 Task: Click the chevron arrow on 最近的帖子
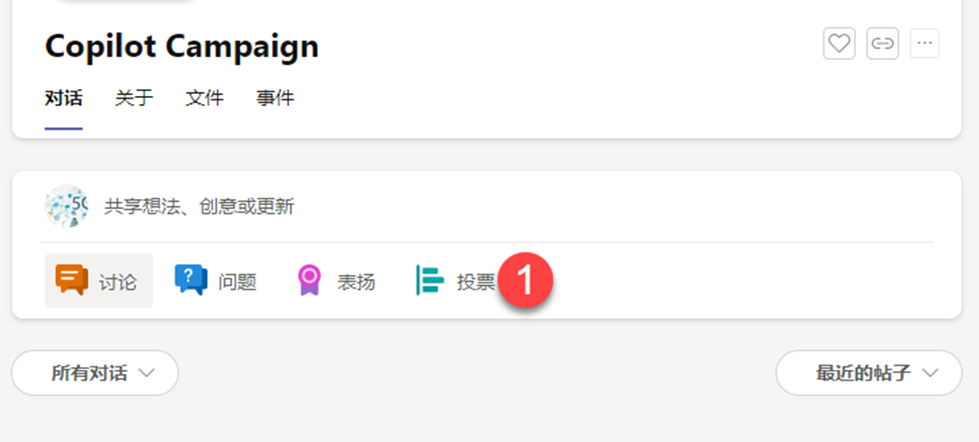pos(930,373)
